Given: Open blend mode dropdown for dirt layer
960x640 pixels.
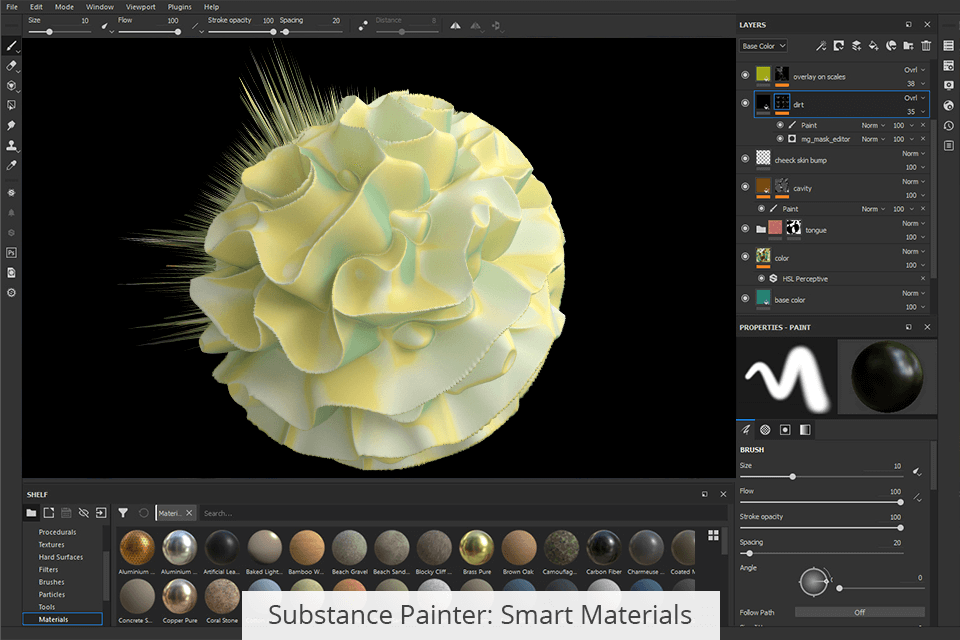Looking at the screenshot, I should [914, 98].
